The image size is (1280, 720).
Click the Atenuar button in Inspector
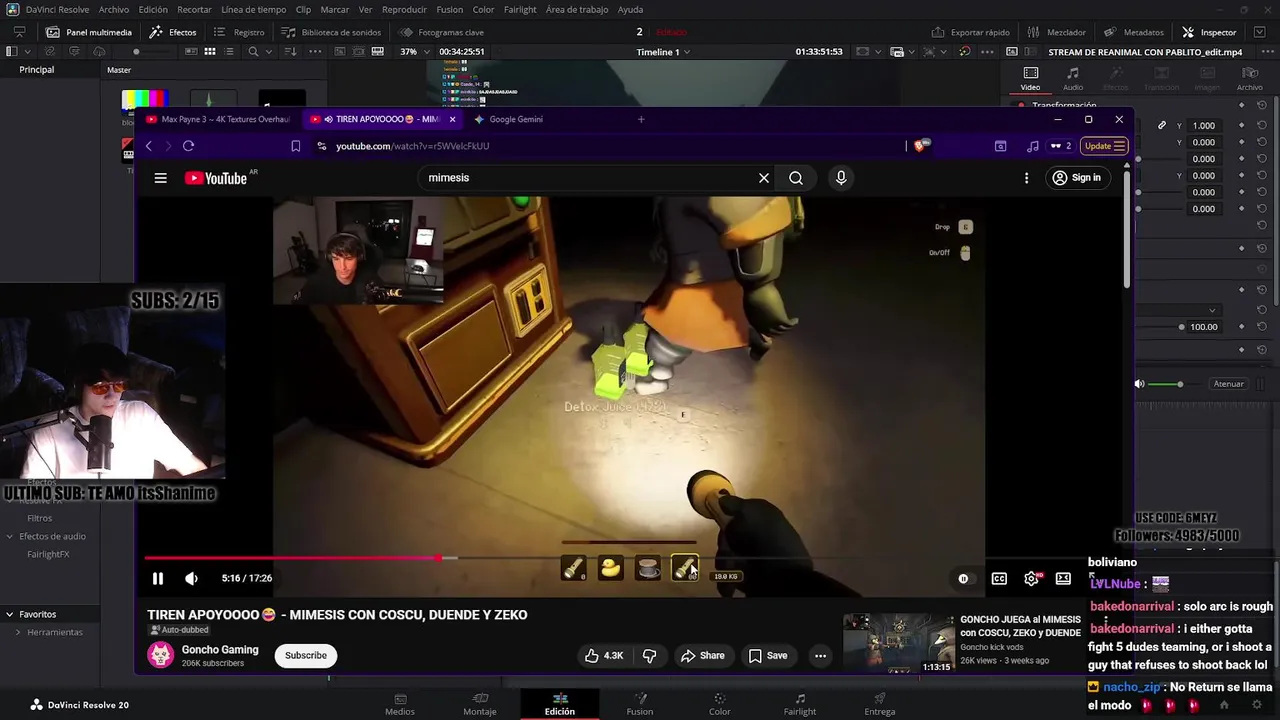(x=1228, y=384)
